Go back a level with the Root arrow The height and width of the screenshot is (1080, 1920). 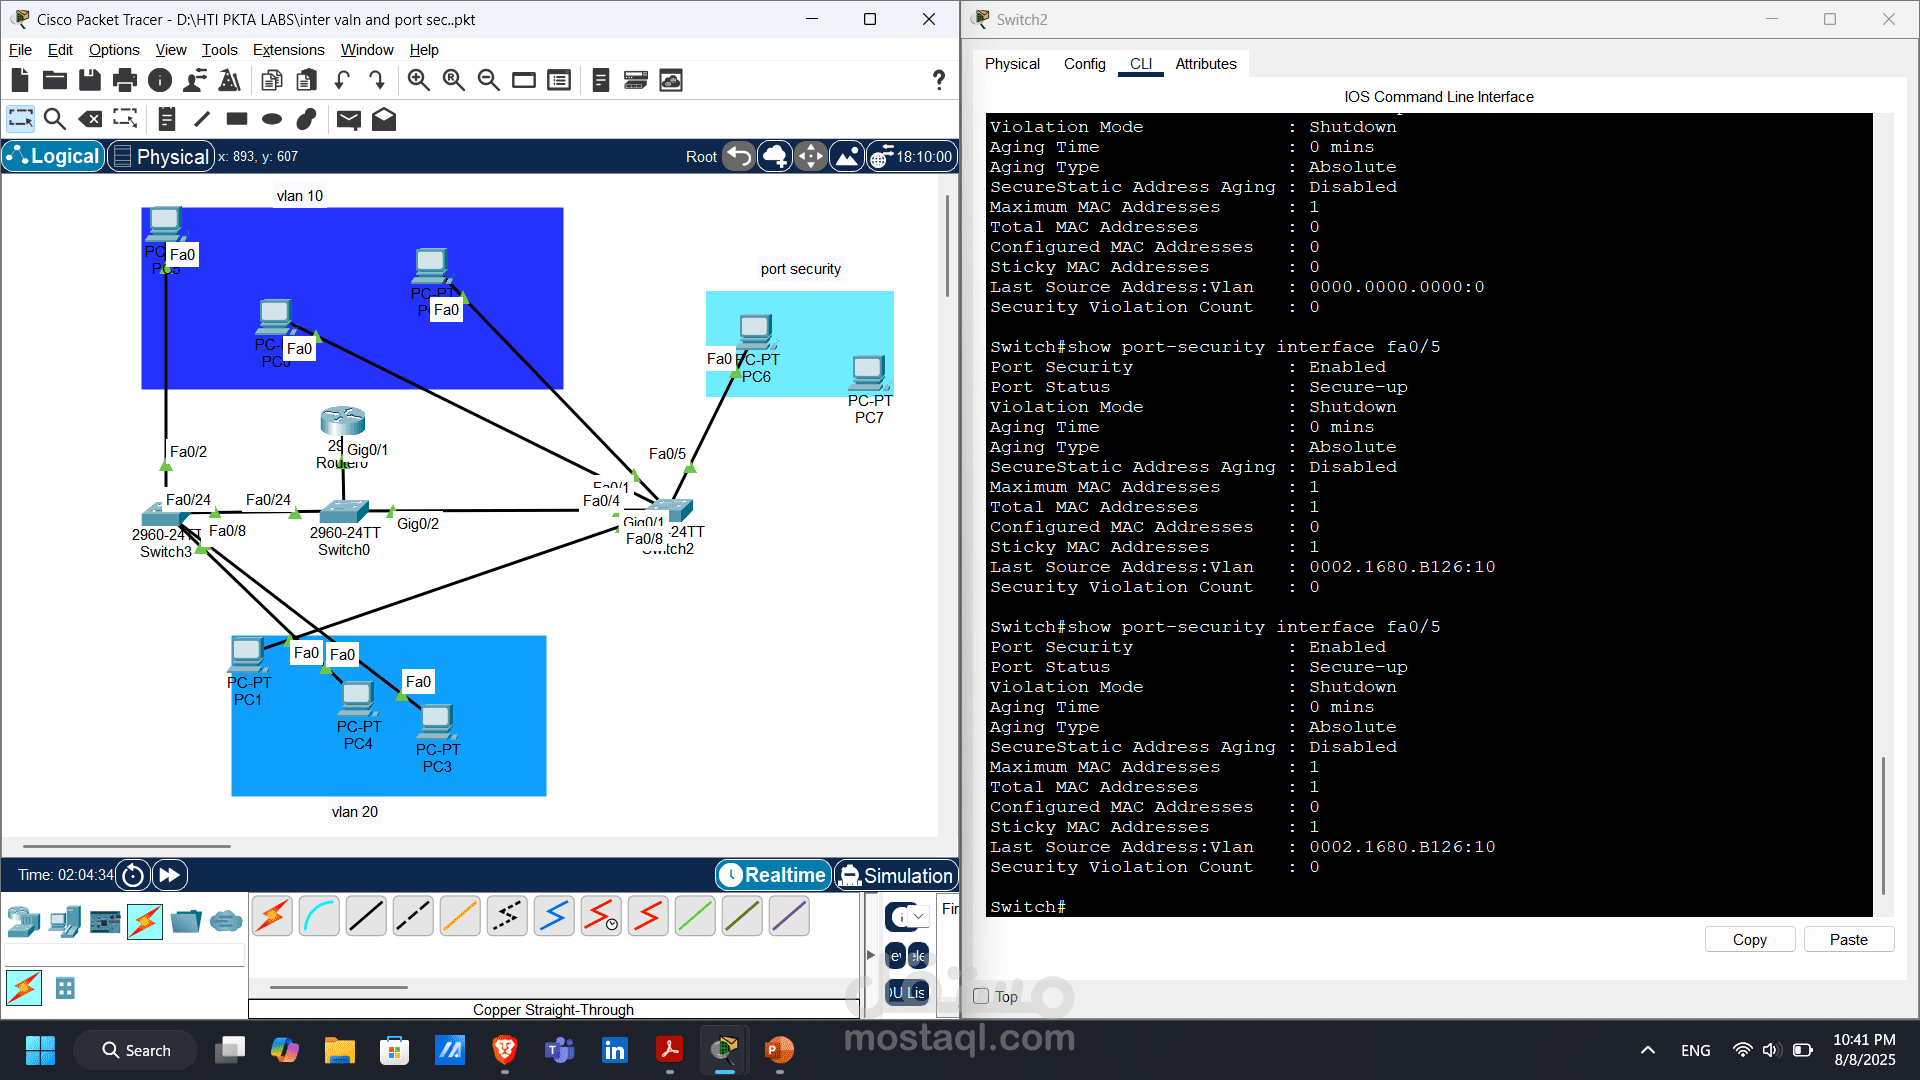click(x=739, y=156)
